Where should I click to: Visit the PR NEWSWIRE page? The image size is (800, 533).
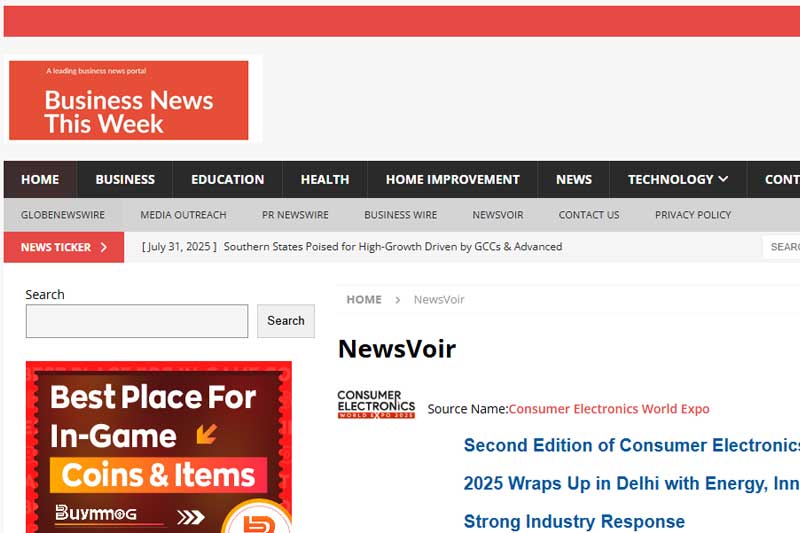coord(295,215)
